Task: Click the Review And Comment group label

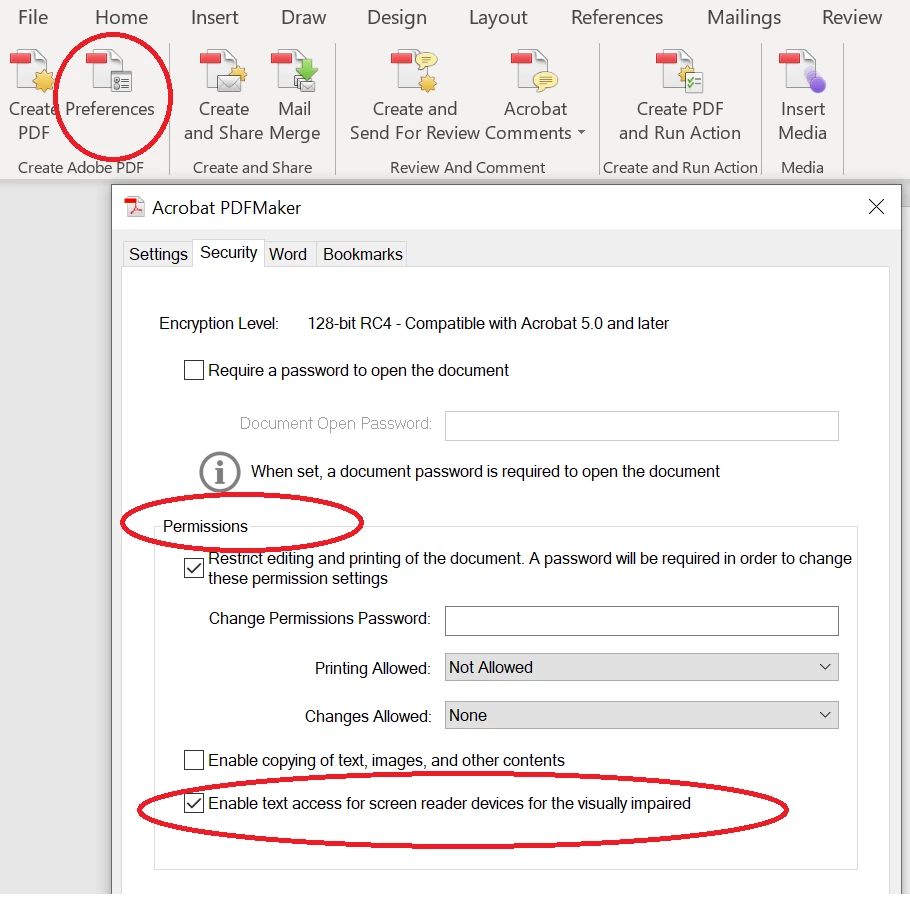Action: [467, 168]
